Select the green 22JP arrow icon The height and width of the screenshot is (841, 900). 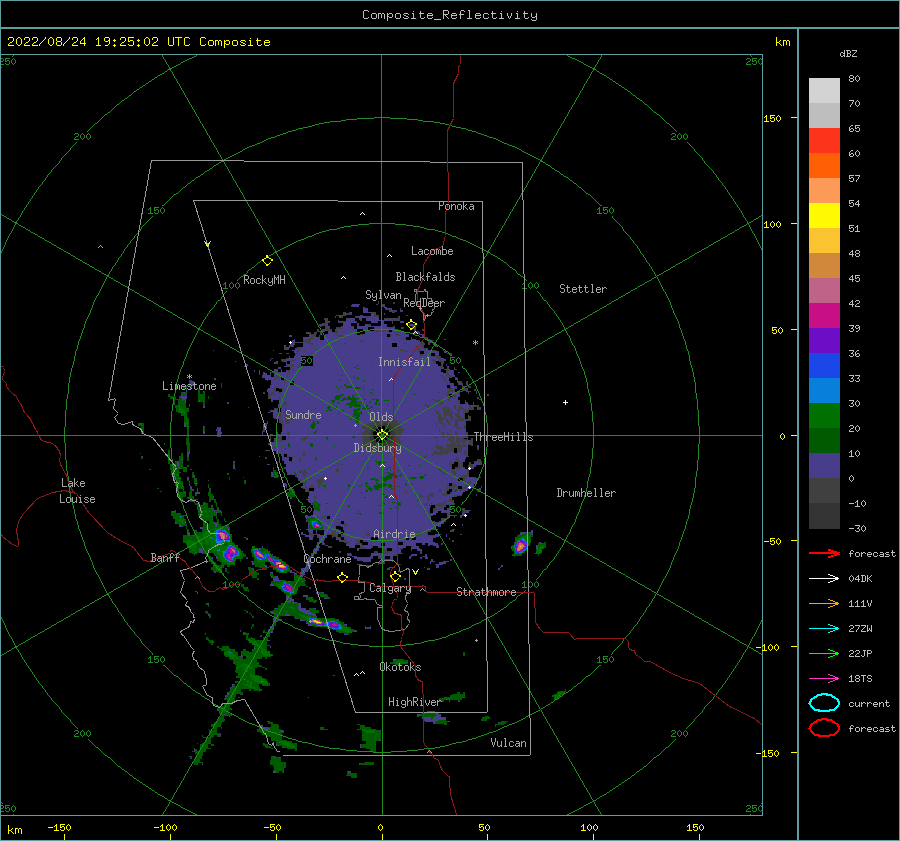coord(824,653)
